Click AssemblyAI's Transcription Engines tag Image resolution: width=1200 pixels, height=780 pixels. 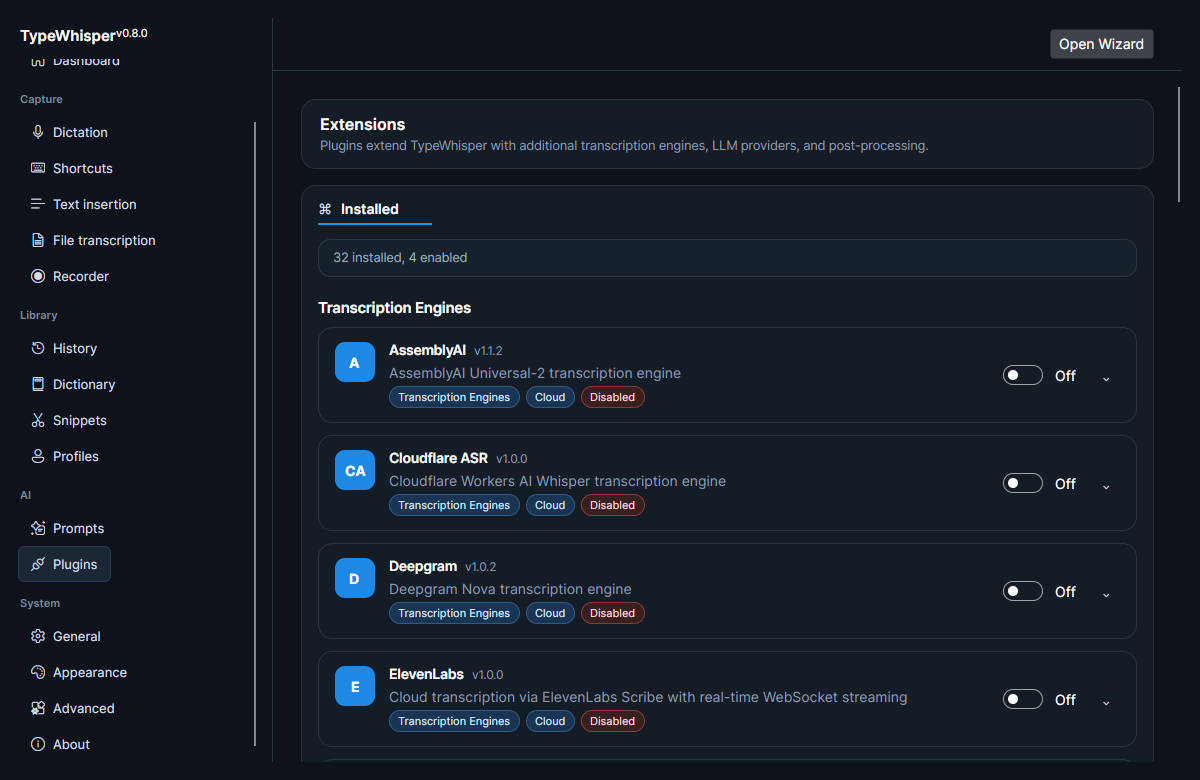click(454, 397)
